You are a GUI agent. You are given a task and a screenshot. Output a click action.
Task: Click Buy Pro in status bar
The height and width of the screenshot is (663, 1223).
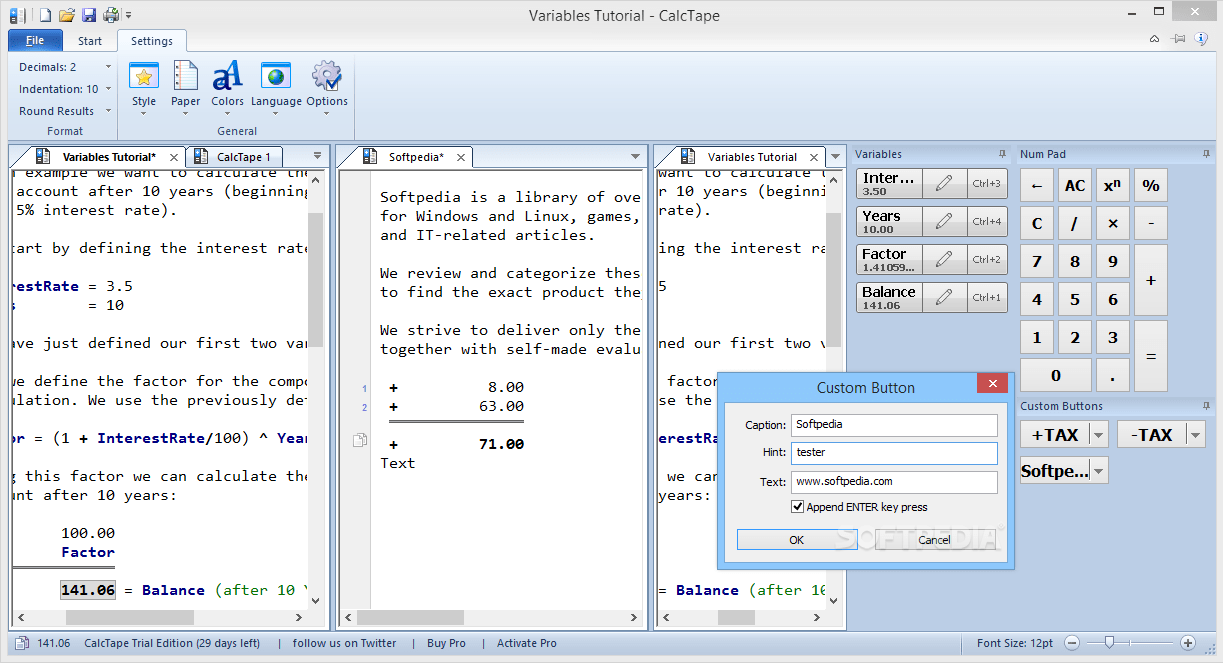(446, 643)
